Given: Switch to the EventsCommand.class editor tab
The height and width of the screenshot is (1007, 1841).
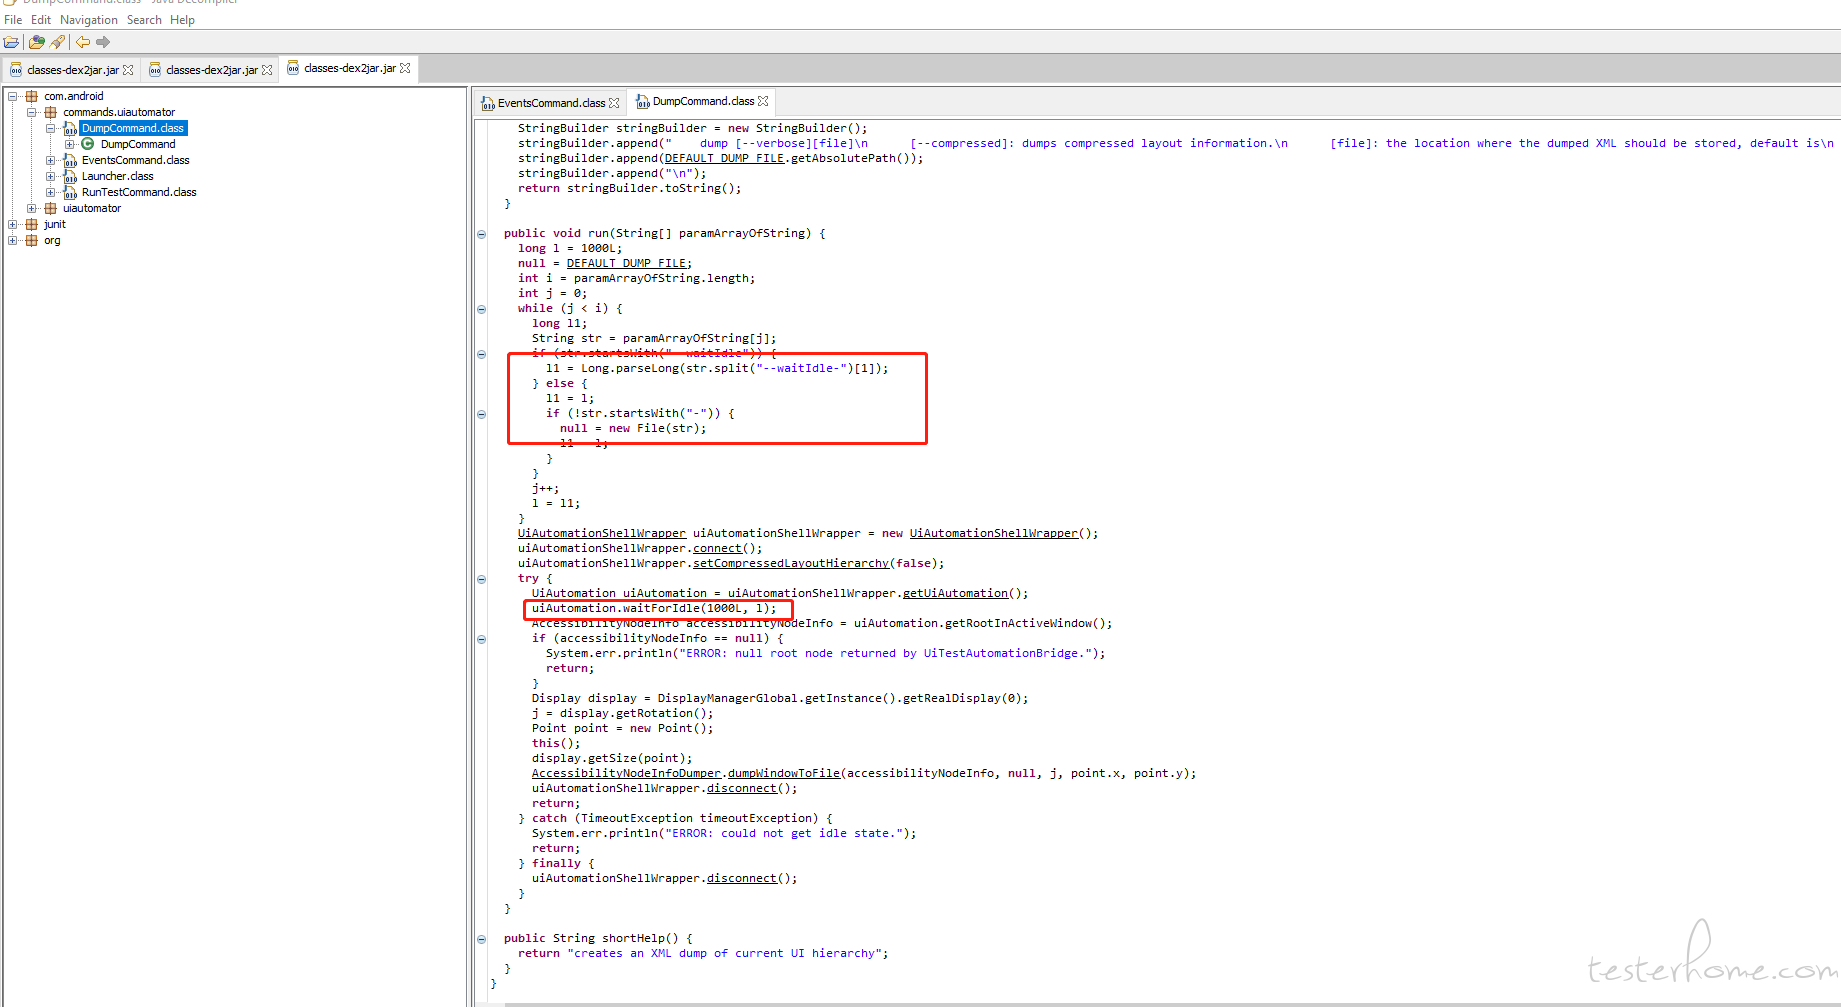Looking at the screenshot, I should (551, 103).
